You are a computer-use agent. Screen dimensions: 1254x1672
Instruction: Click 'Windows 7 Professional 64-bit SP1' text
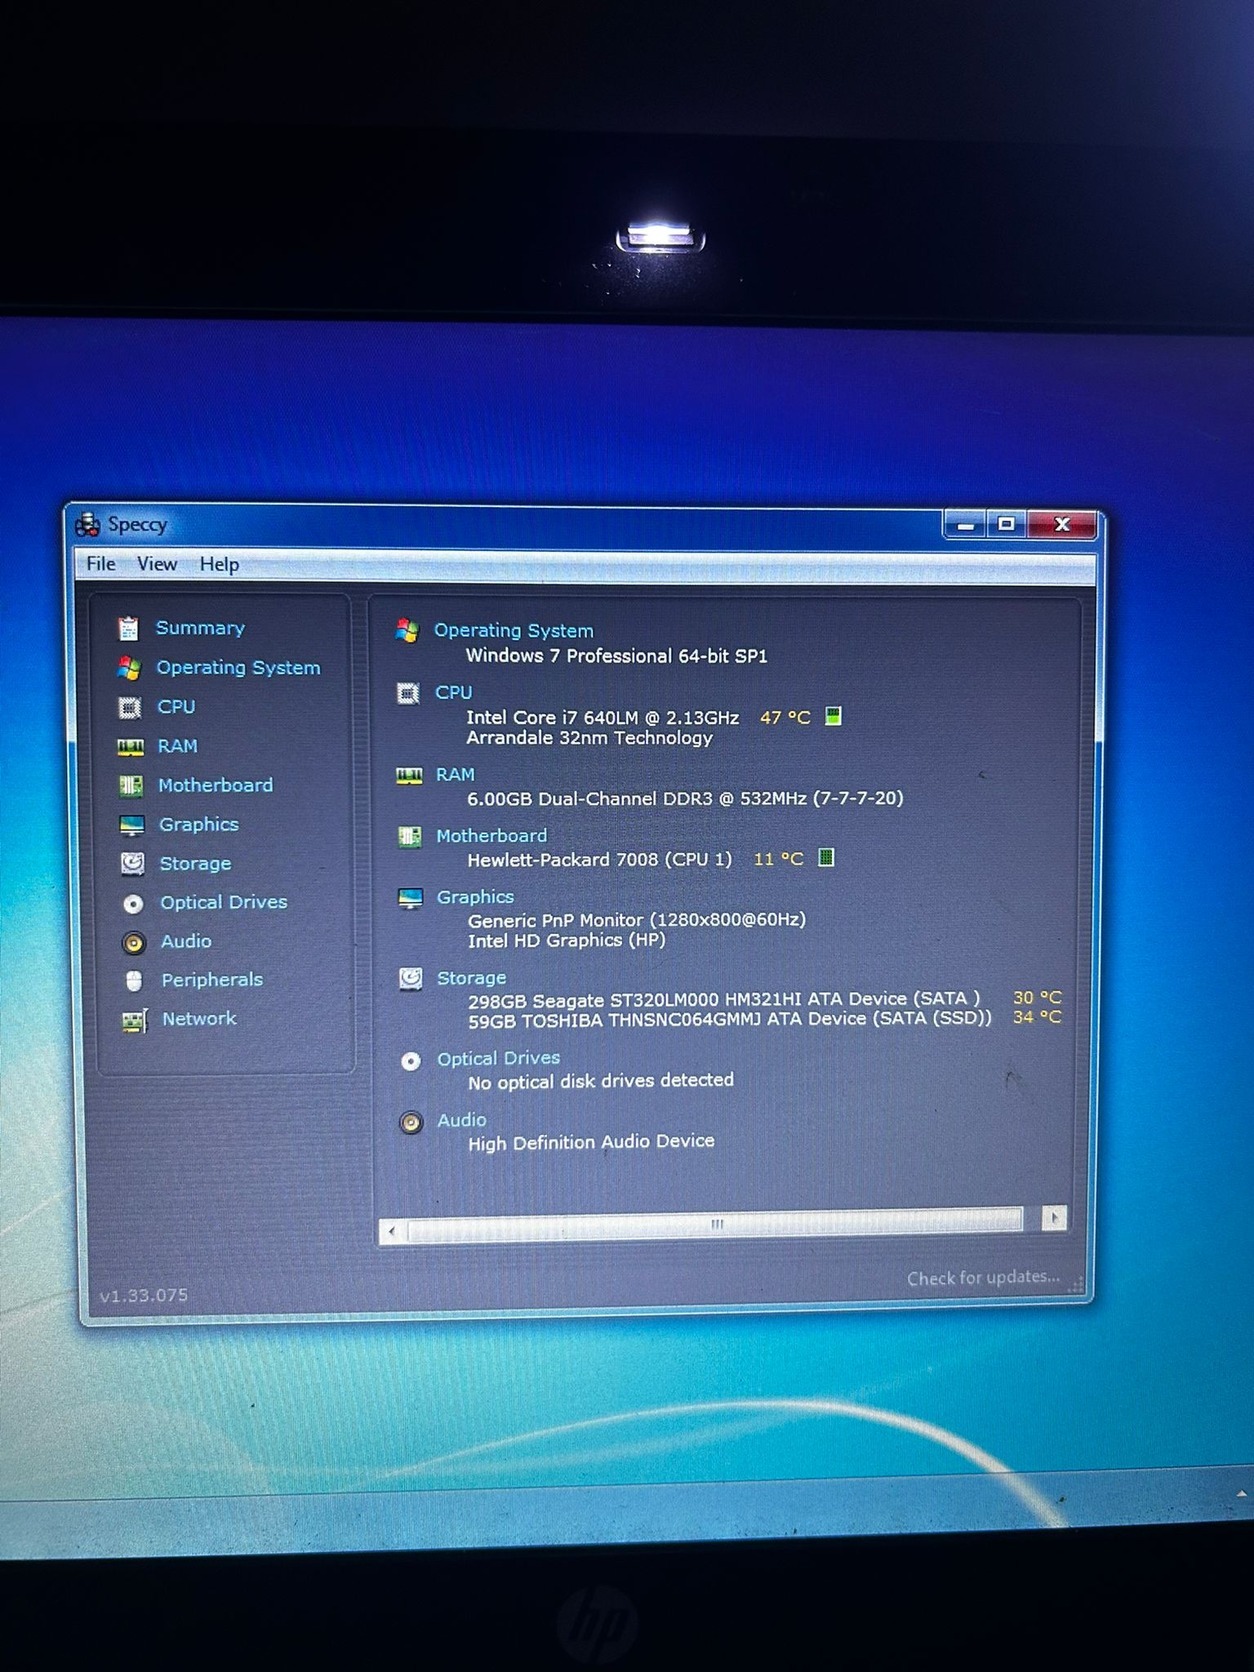pyautogui.click(x=616, y=656)
